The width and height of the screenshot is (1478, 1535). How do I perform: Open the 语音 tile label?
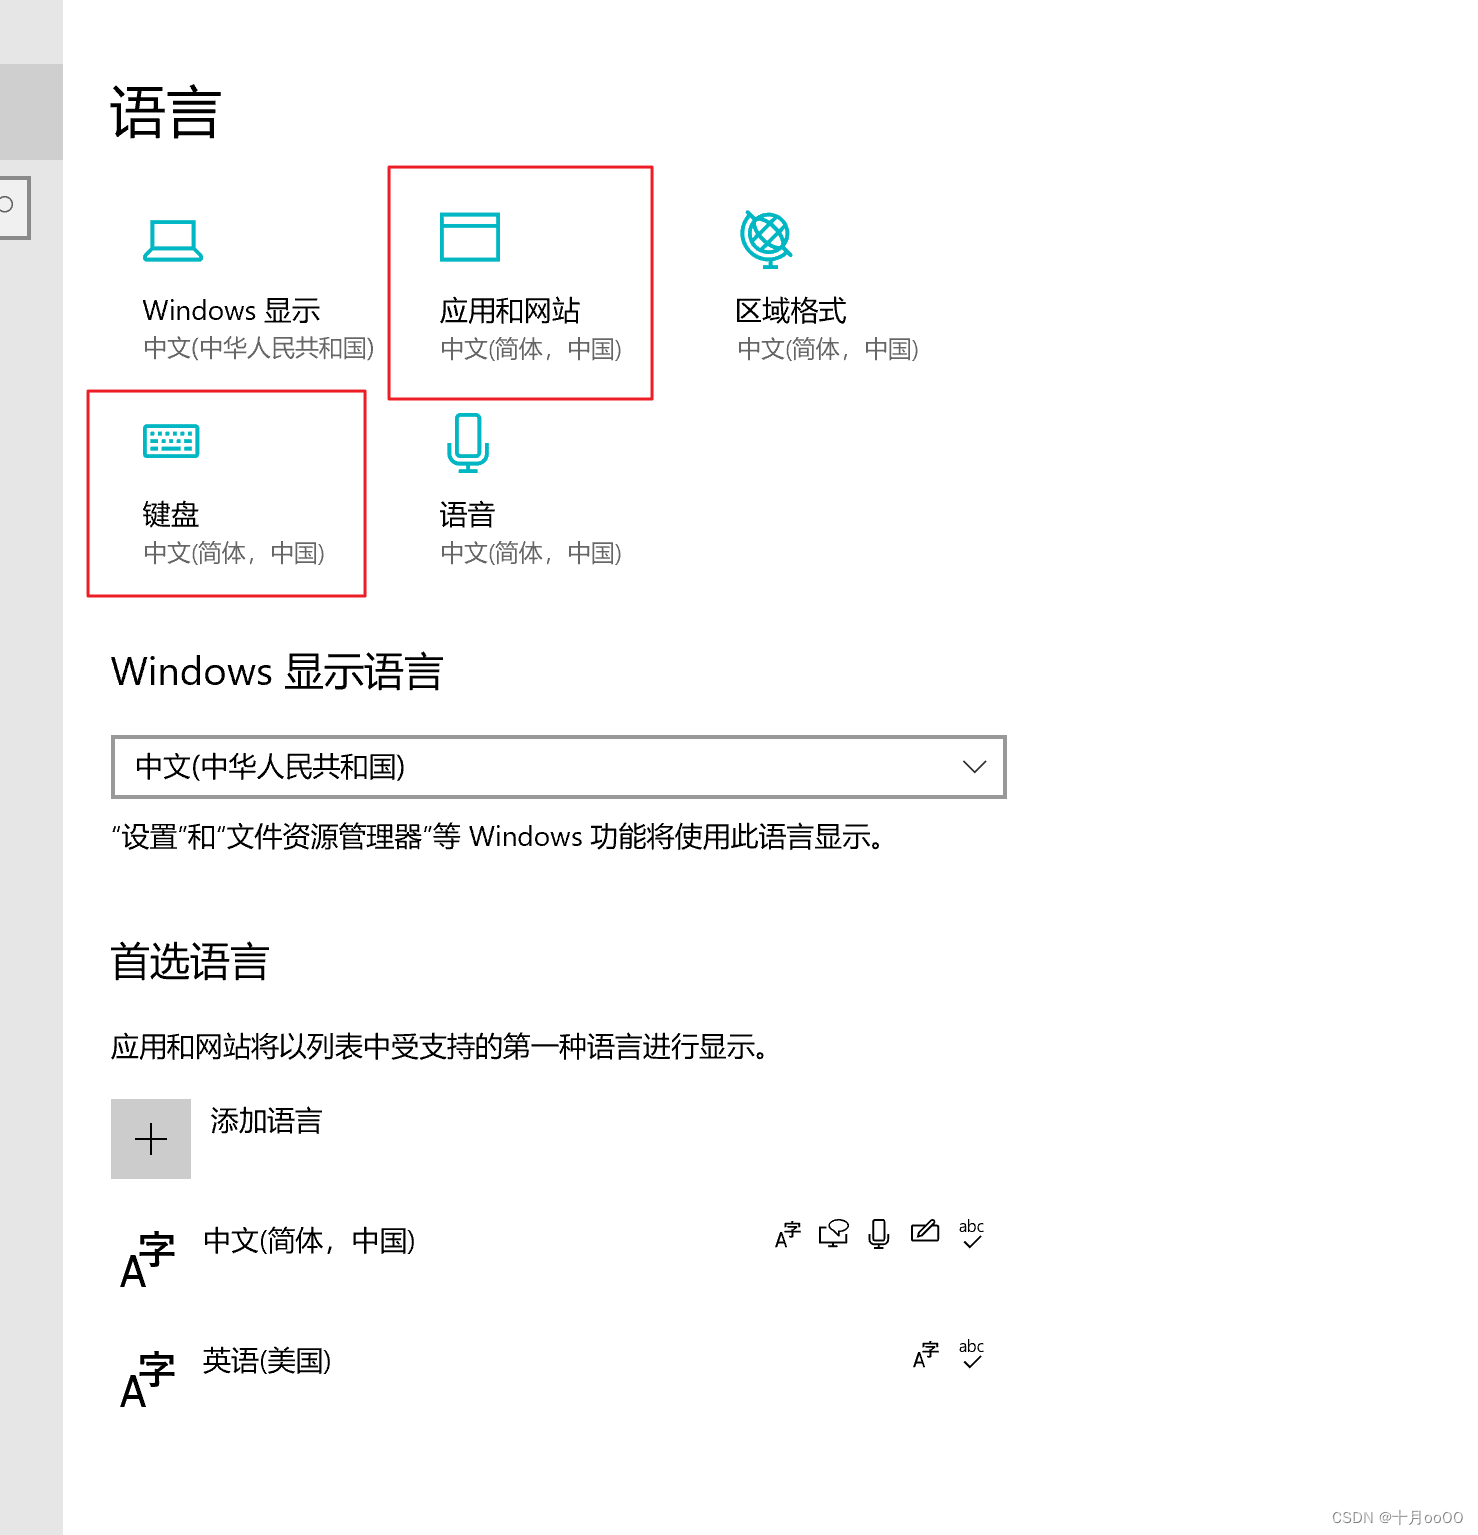click(x=468, y=515)
